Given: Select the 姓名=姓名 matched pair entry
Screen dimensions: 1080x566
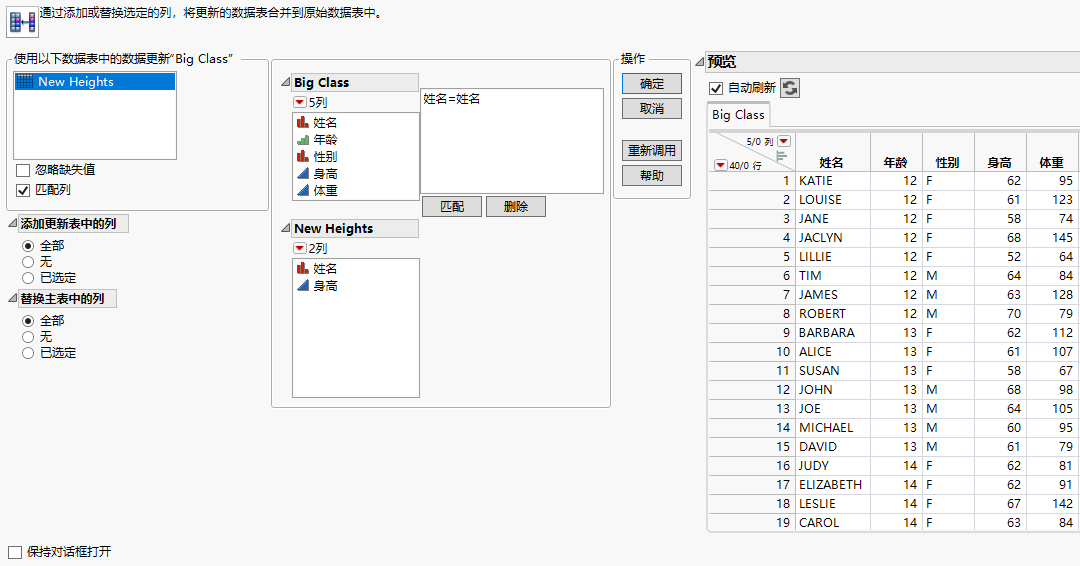Looking at the screenshot, I should click(452, 100).
